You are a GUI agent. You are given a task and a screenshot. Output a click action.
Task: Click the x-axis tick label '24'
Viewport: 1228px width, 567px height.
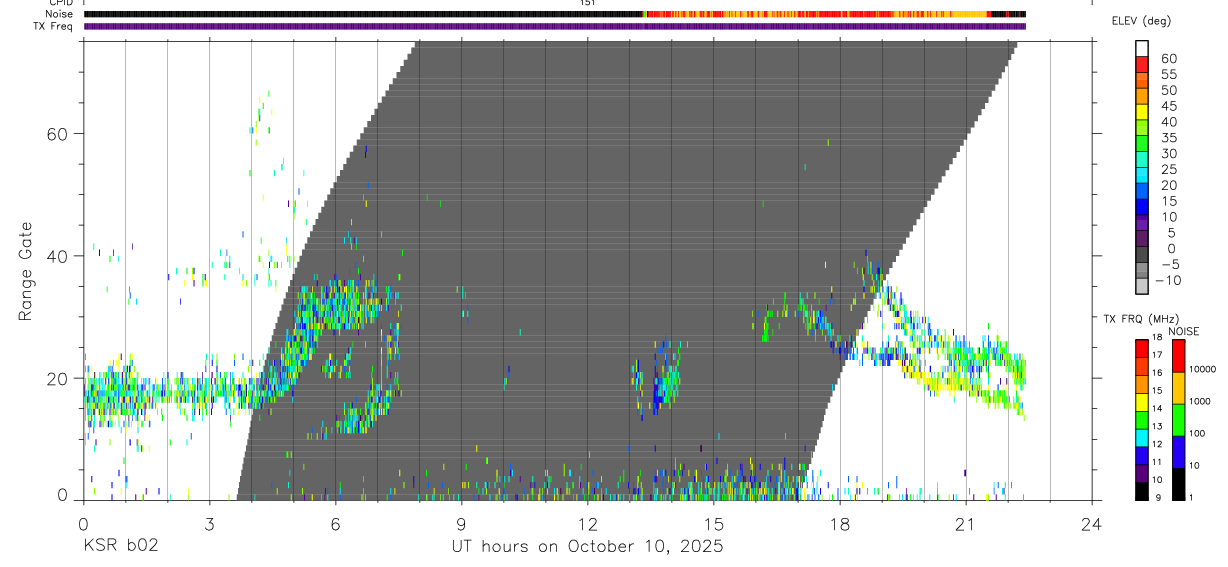click(x=1092, y=524)
